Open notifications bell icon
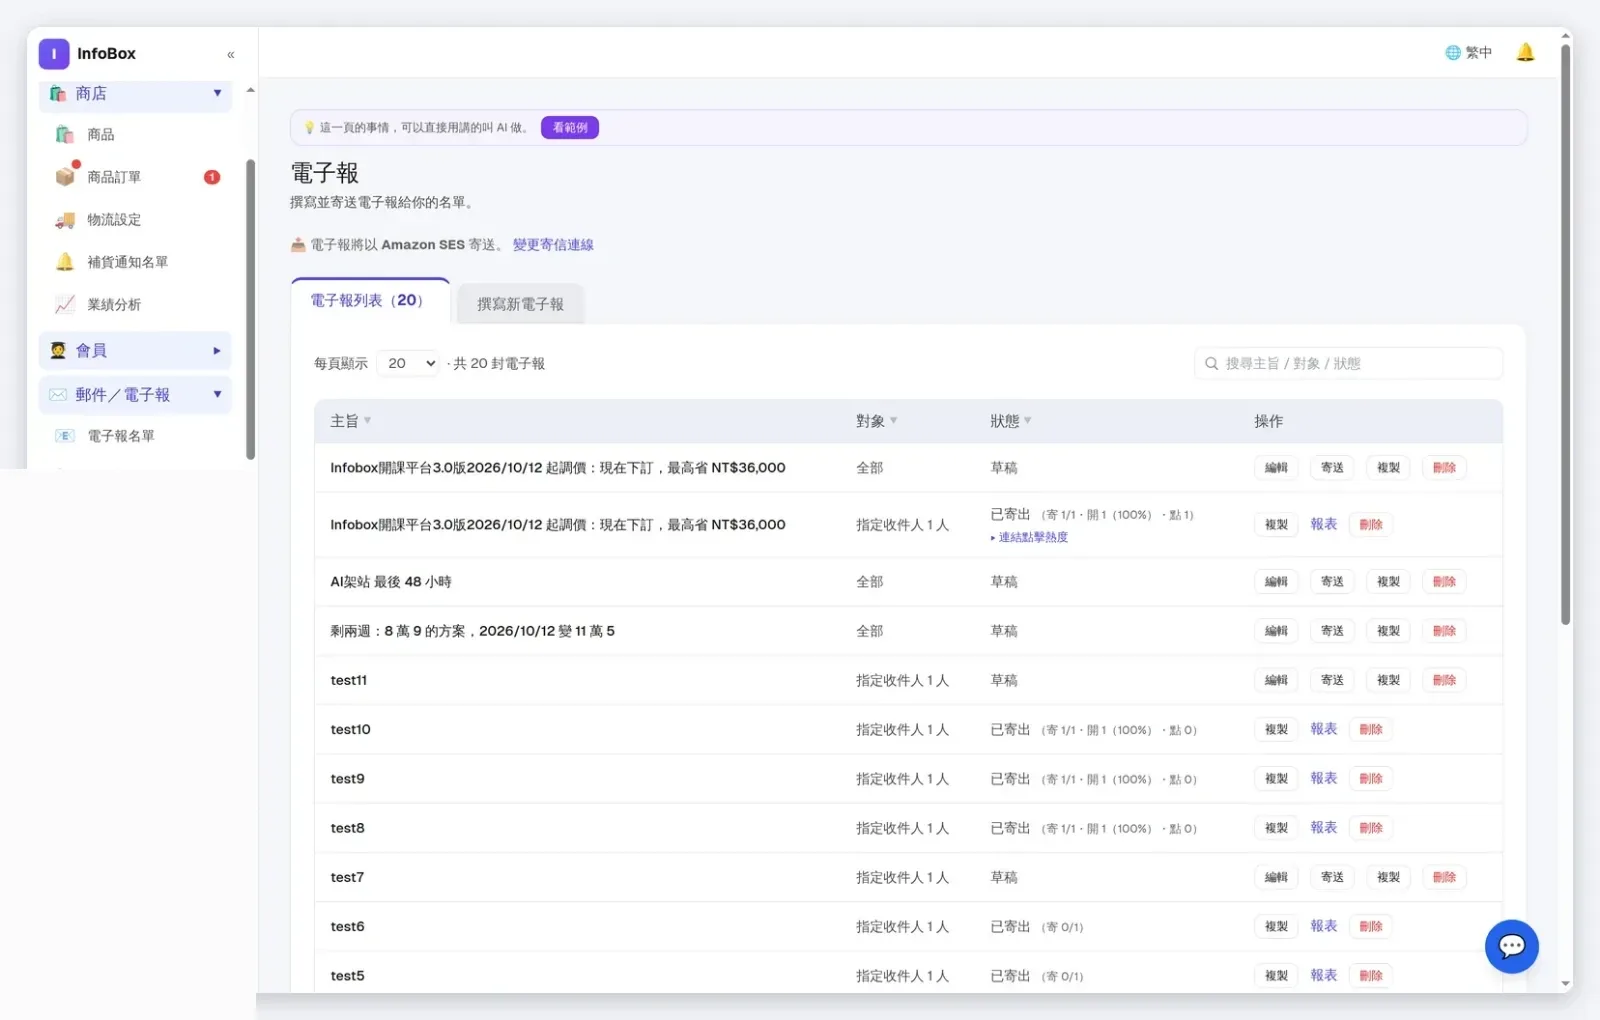This screenshot has height=1020, width=1600. (x=1525, y=52)
